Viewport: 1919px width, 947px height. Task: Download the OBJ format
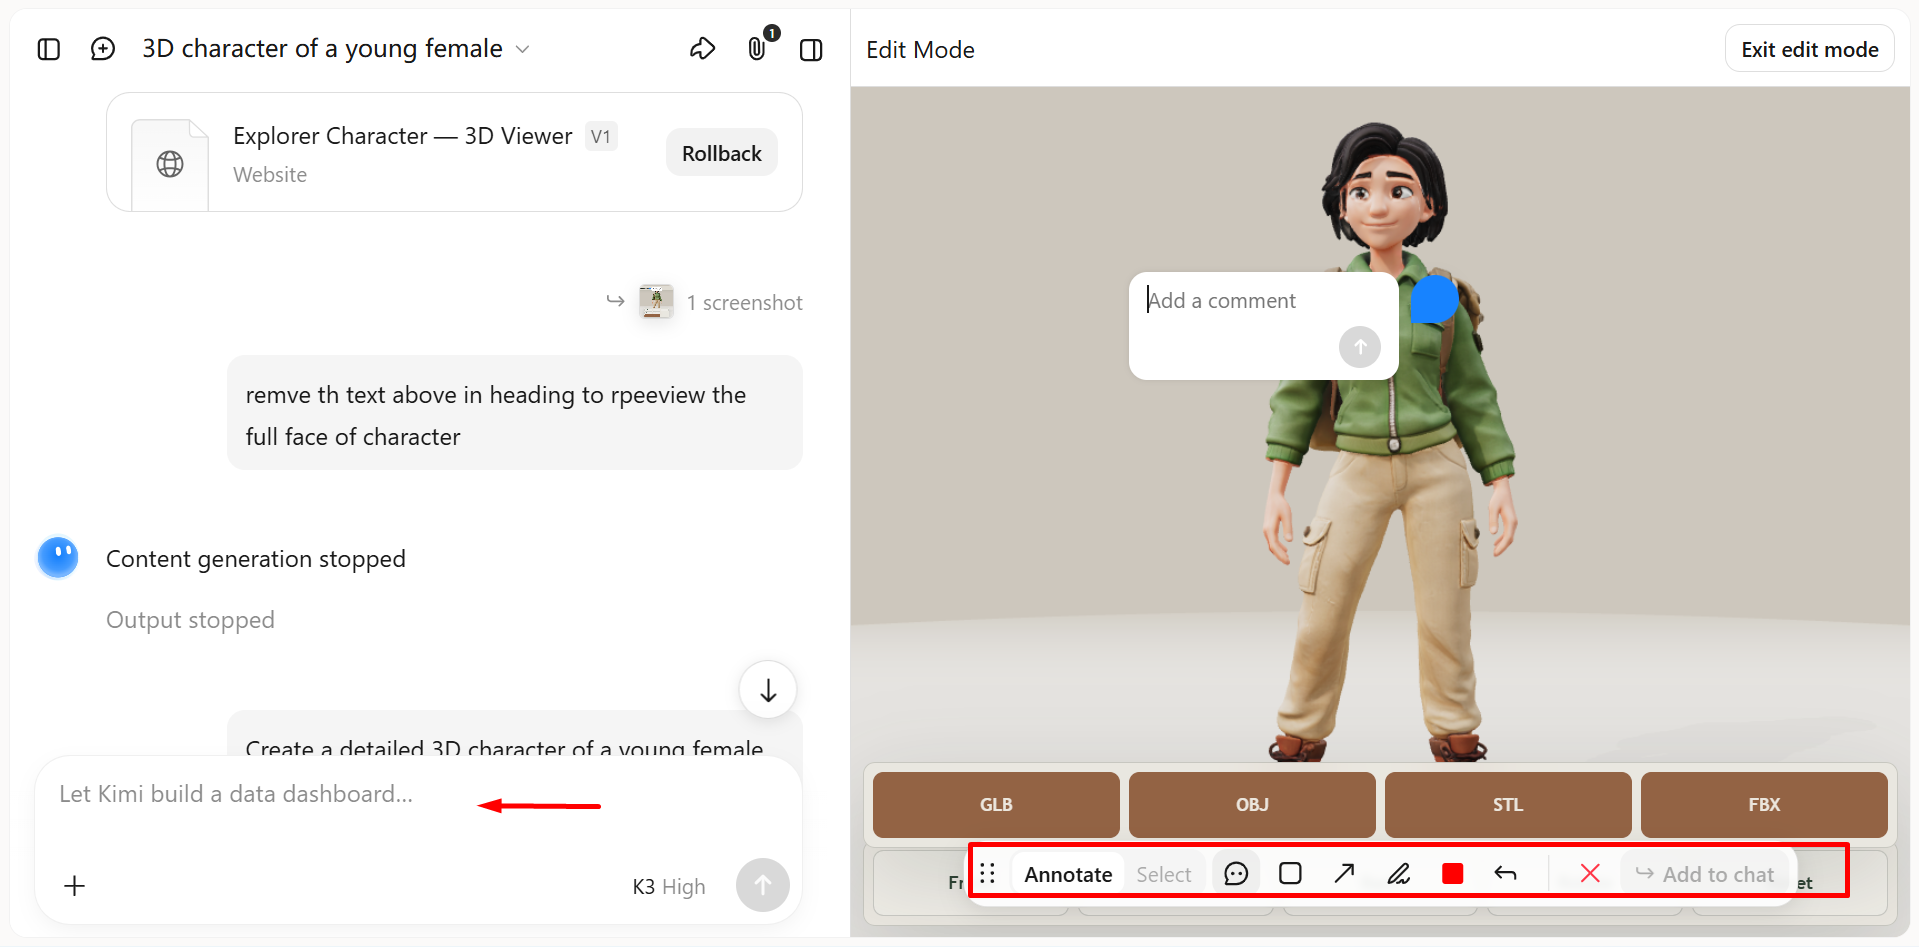1252,804
